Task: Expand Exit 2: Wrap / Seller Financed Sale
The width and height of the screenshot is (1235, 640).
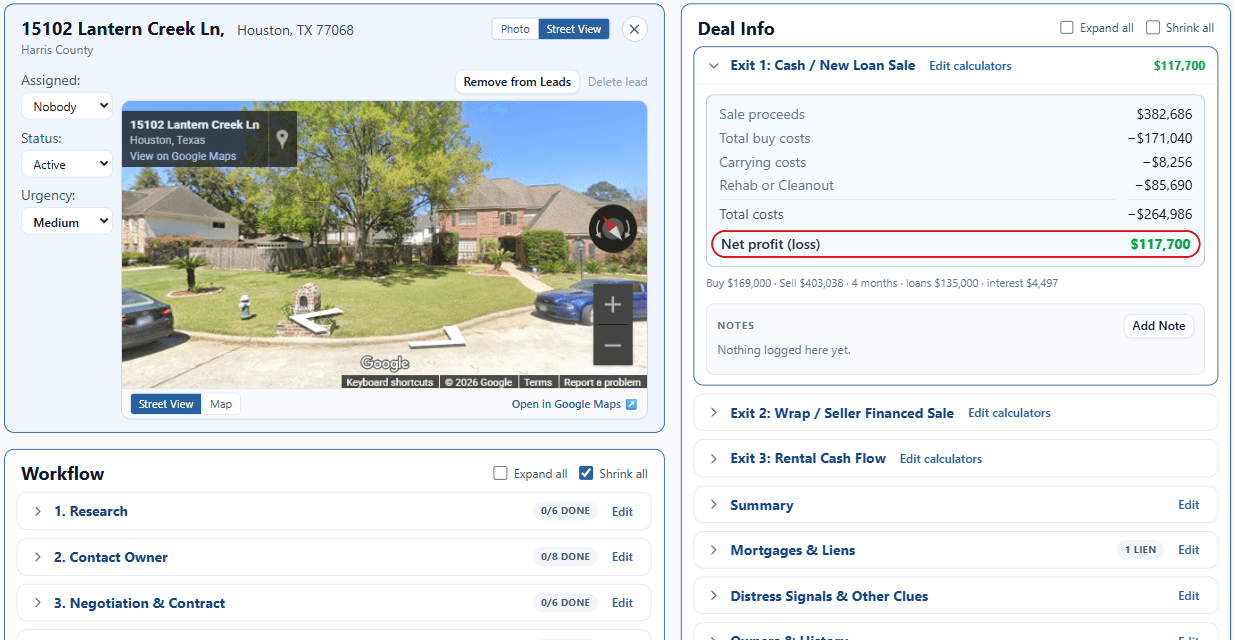Action: coord(713,413)
